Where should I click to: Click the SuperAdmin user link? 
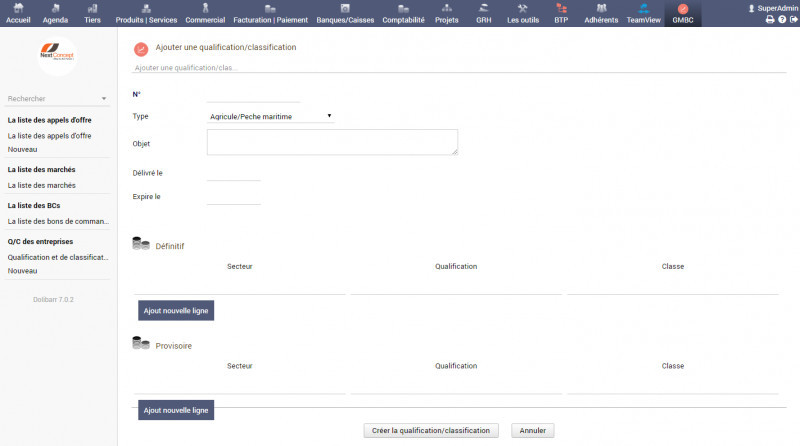(x=773, y=8)
